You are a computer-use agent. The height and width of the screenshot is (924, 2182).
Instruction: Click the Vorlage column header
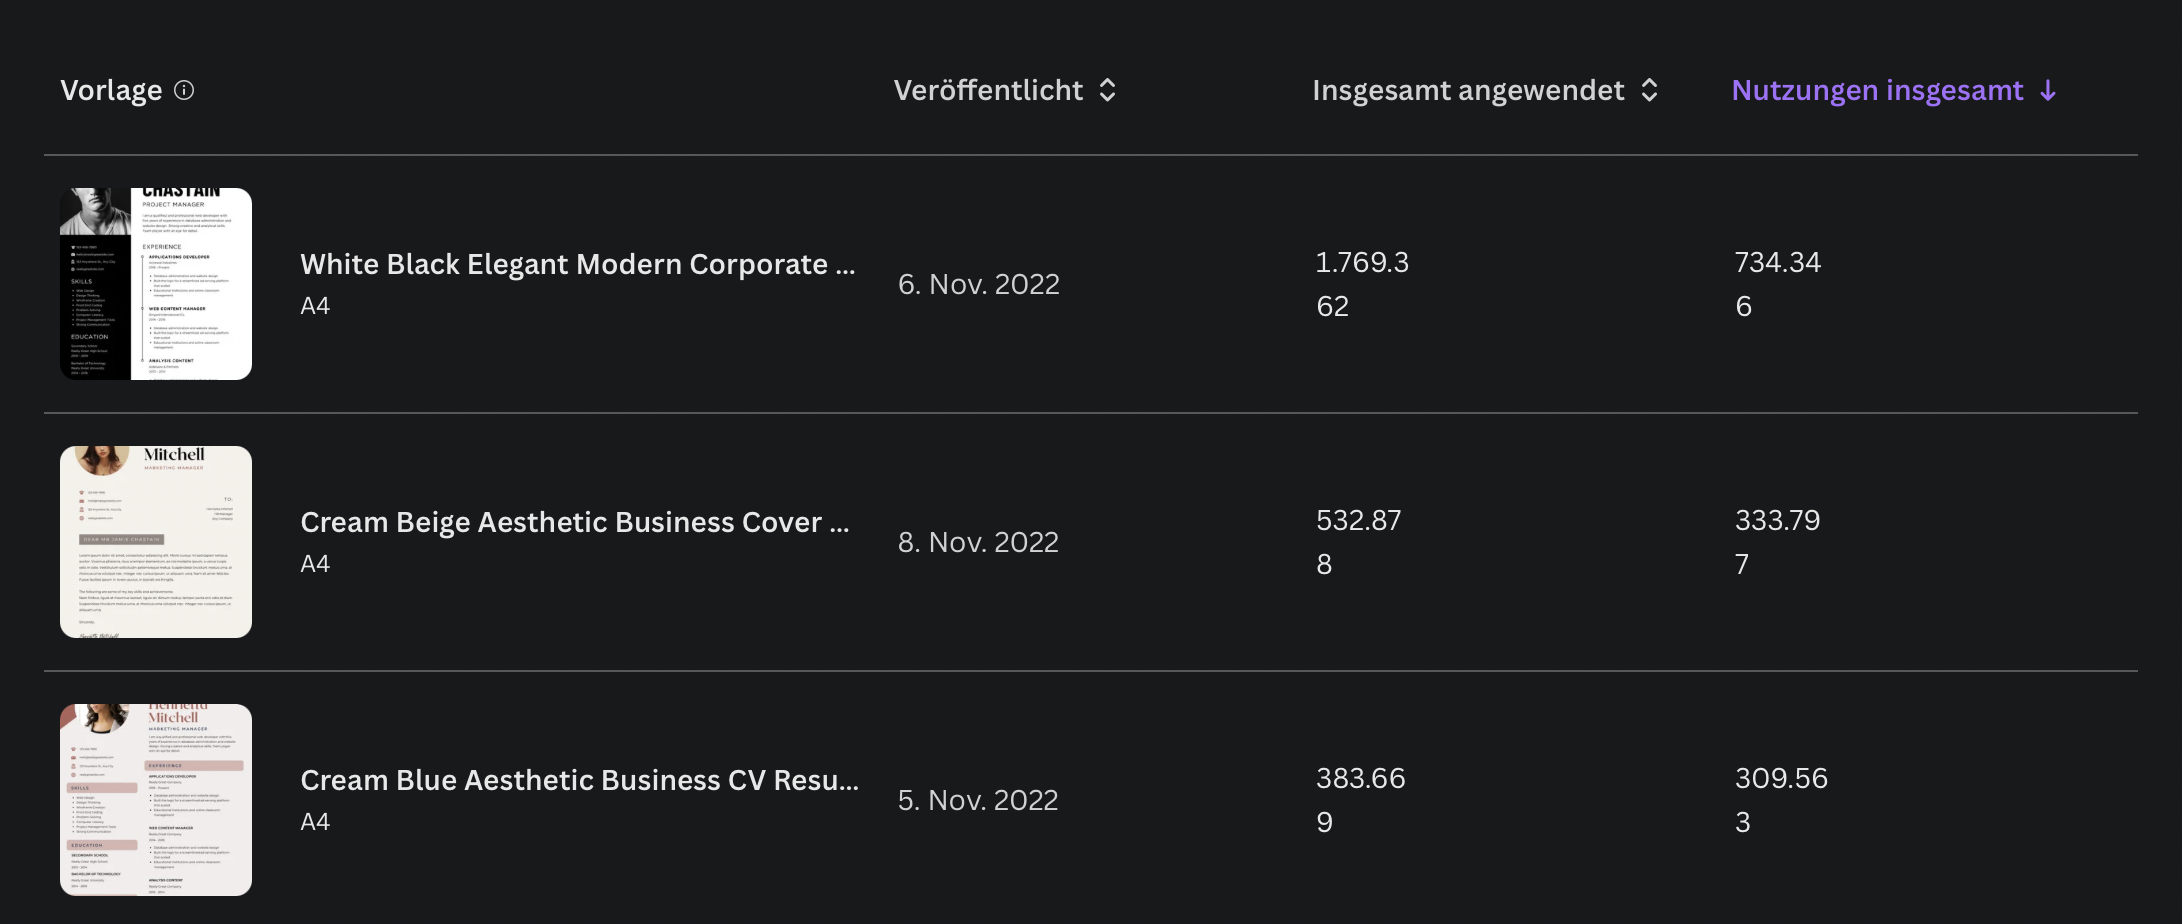[111, 90]
